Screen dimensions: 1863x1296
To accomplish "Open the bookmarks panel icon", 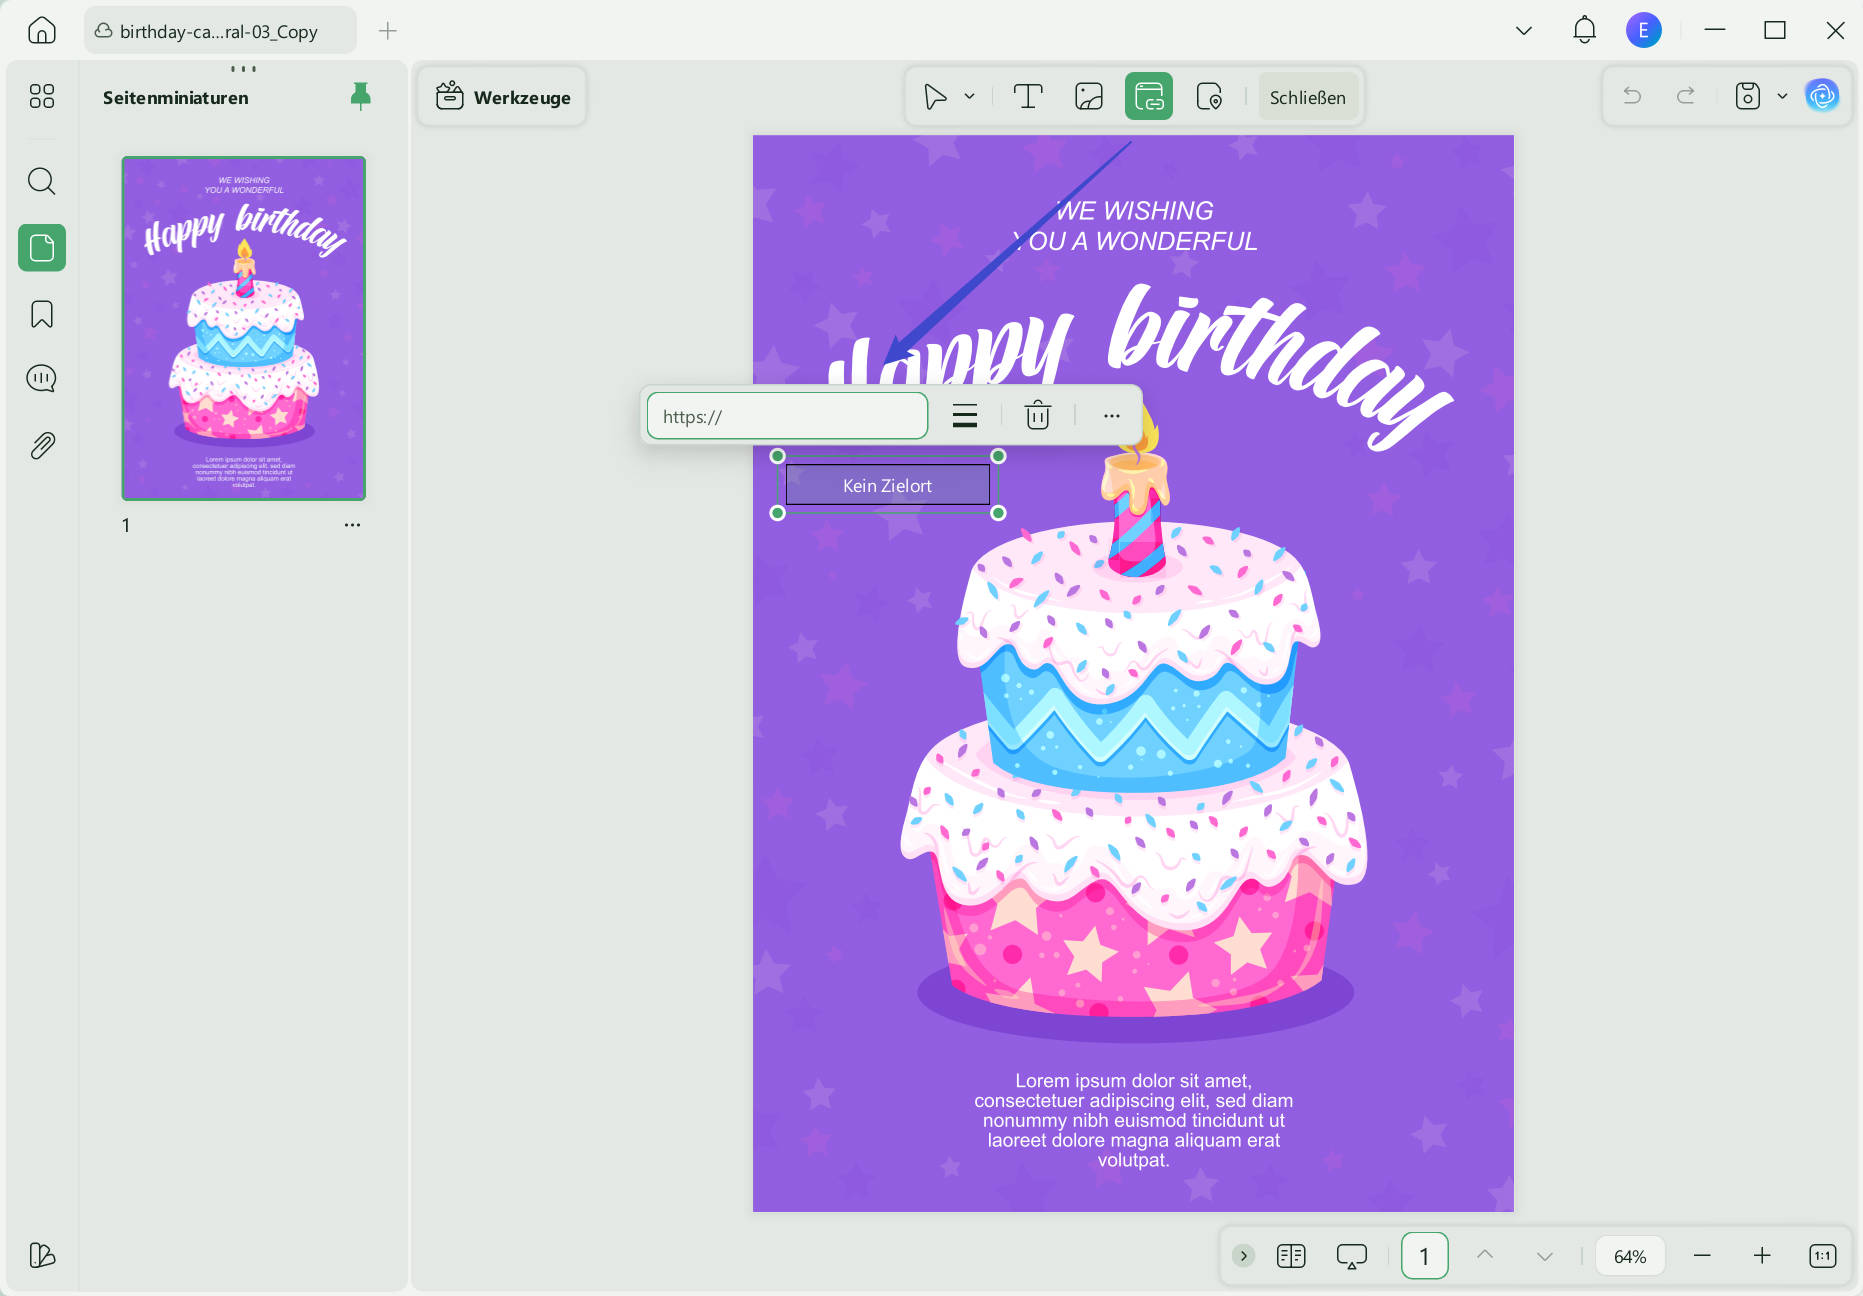I will tap(42, 314).
